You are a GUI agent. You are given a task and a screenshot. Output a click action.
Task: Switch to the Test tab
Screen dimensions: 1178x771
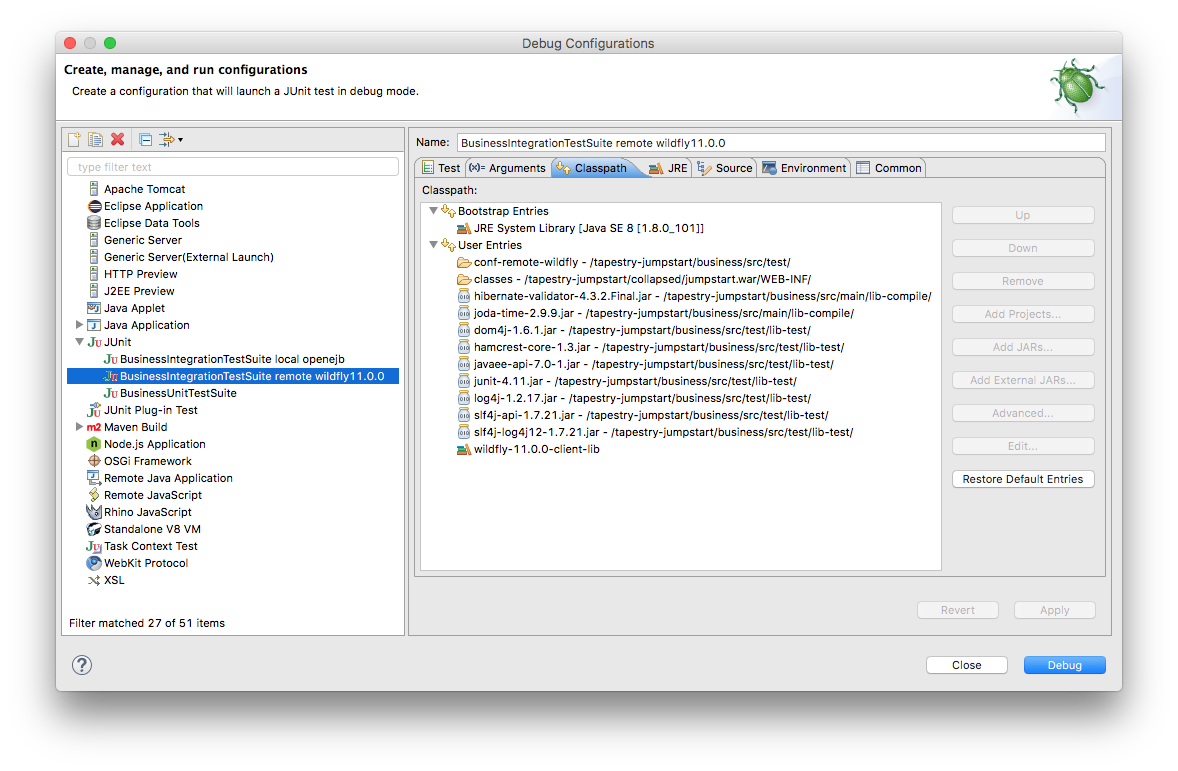pos(441,168)
